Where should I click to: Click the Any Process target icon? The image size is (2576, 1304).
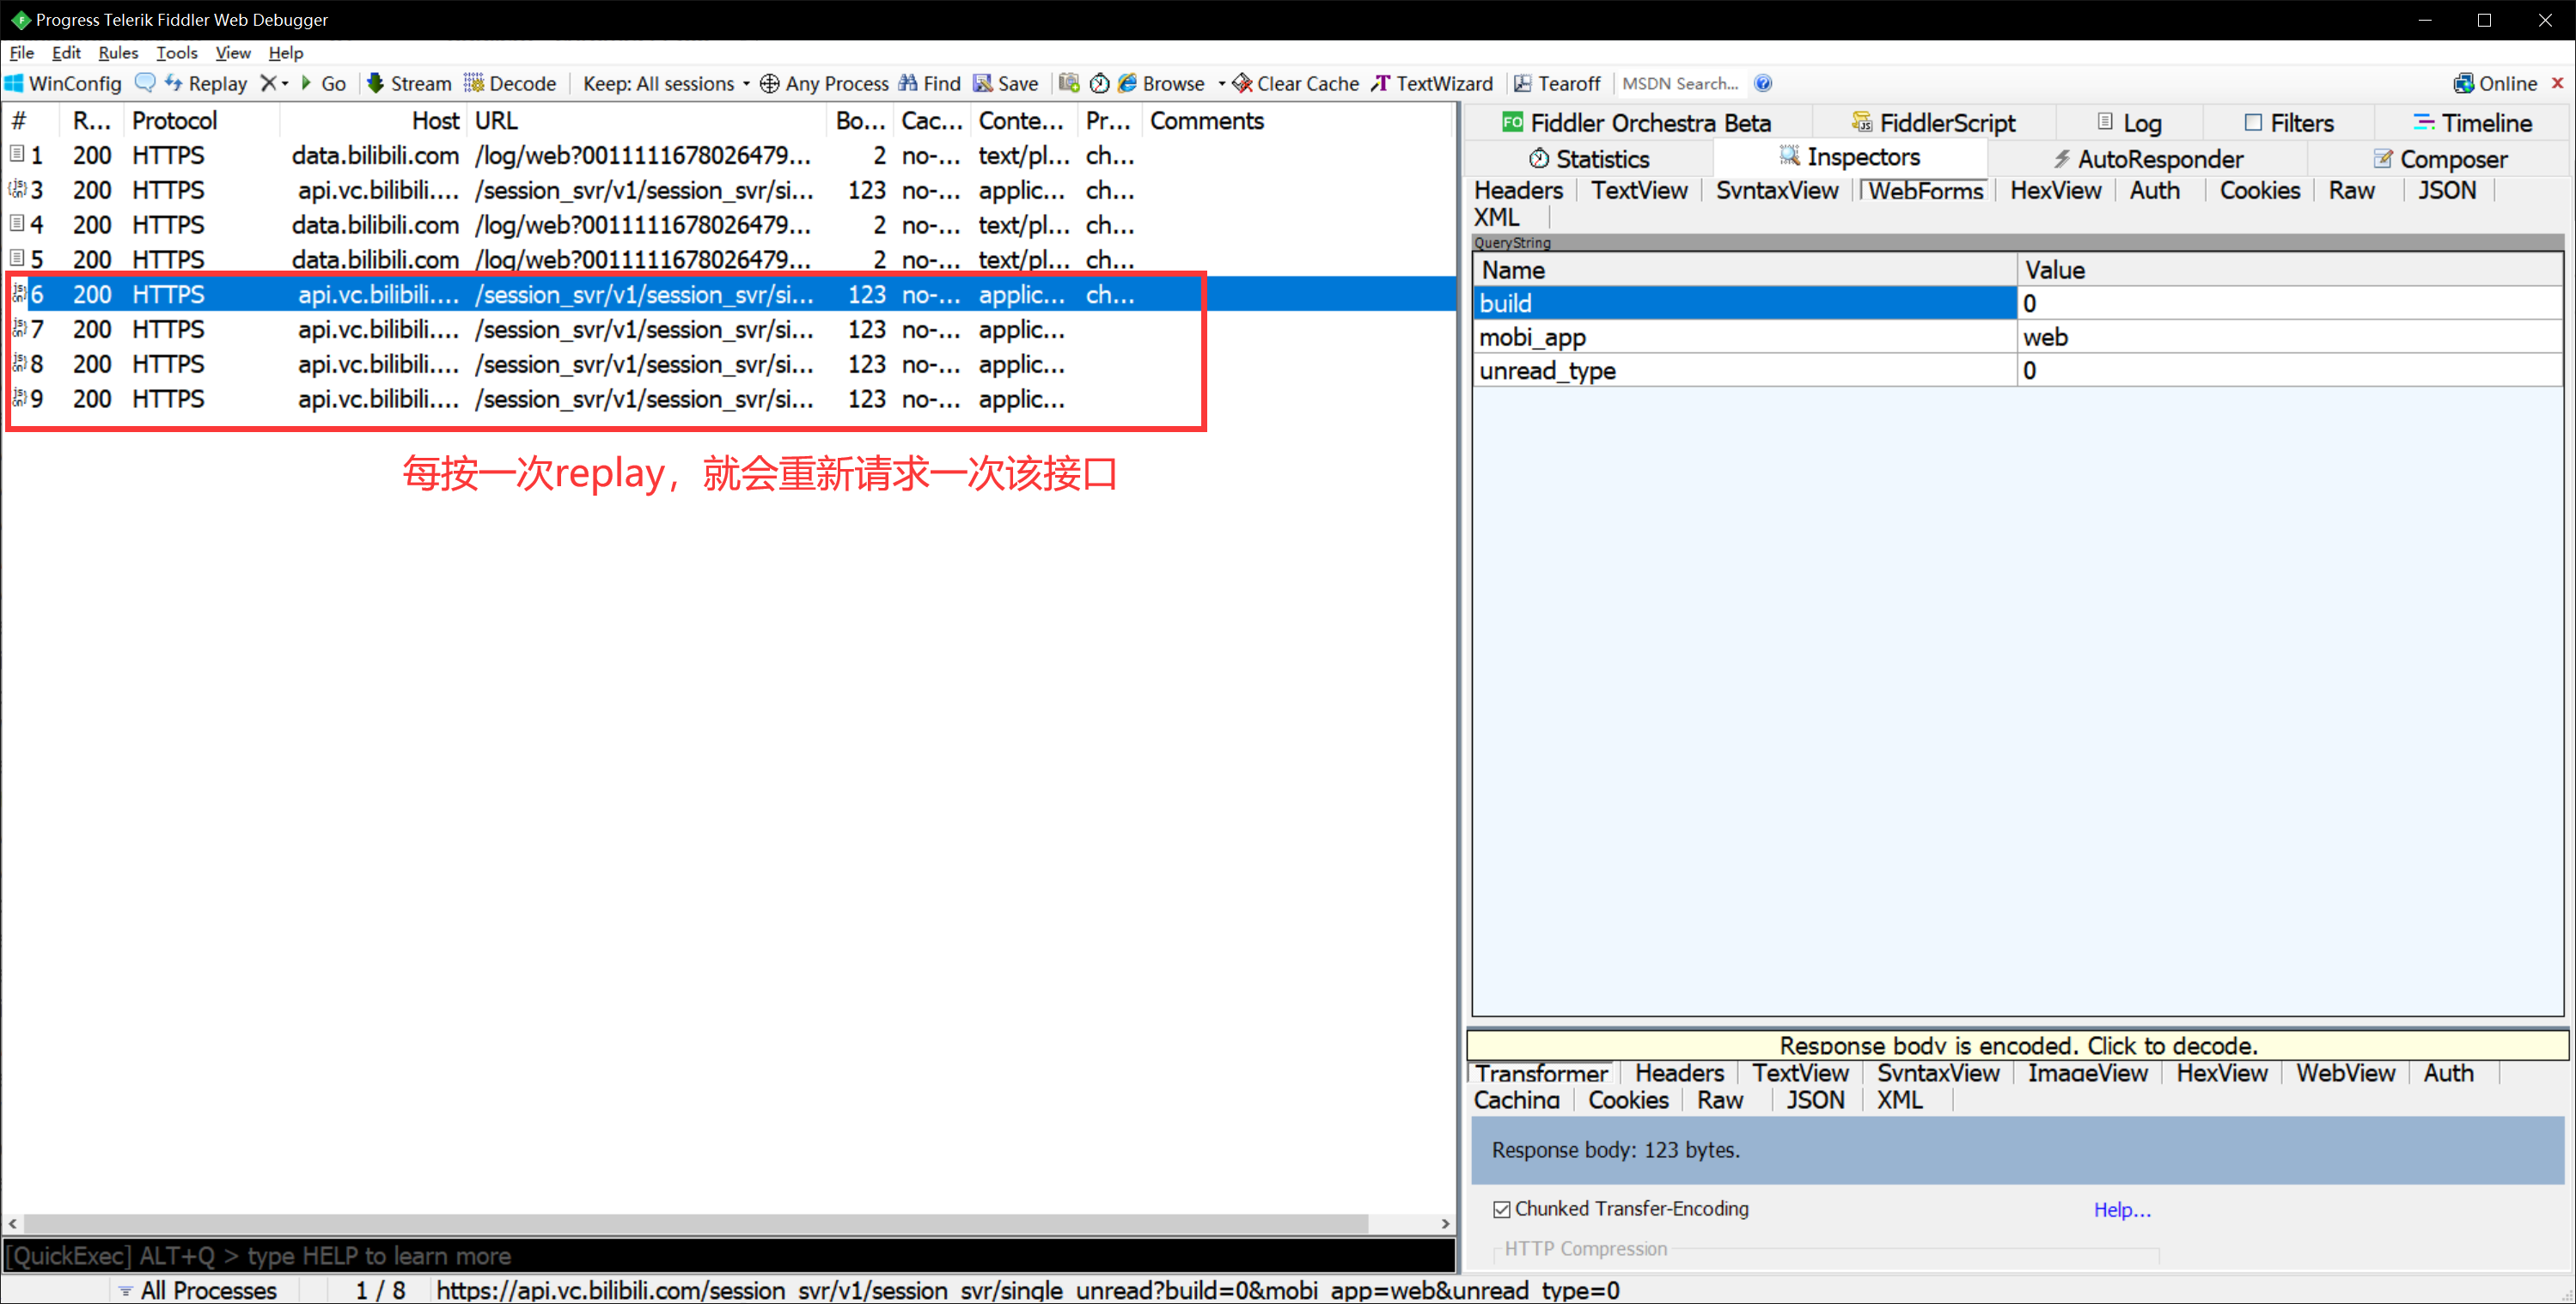point(769,84)
